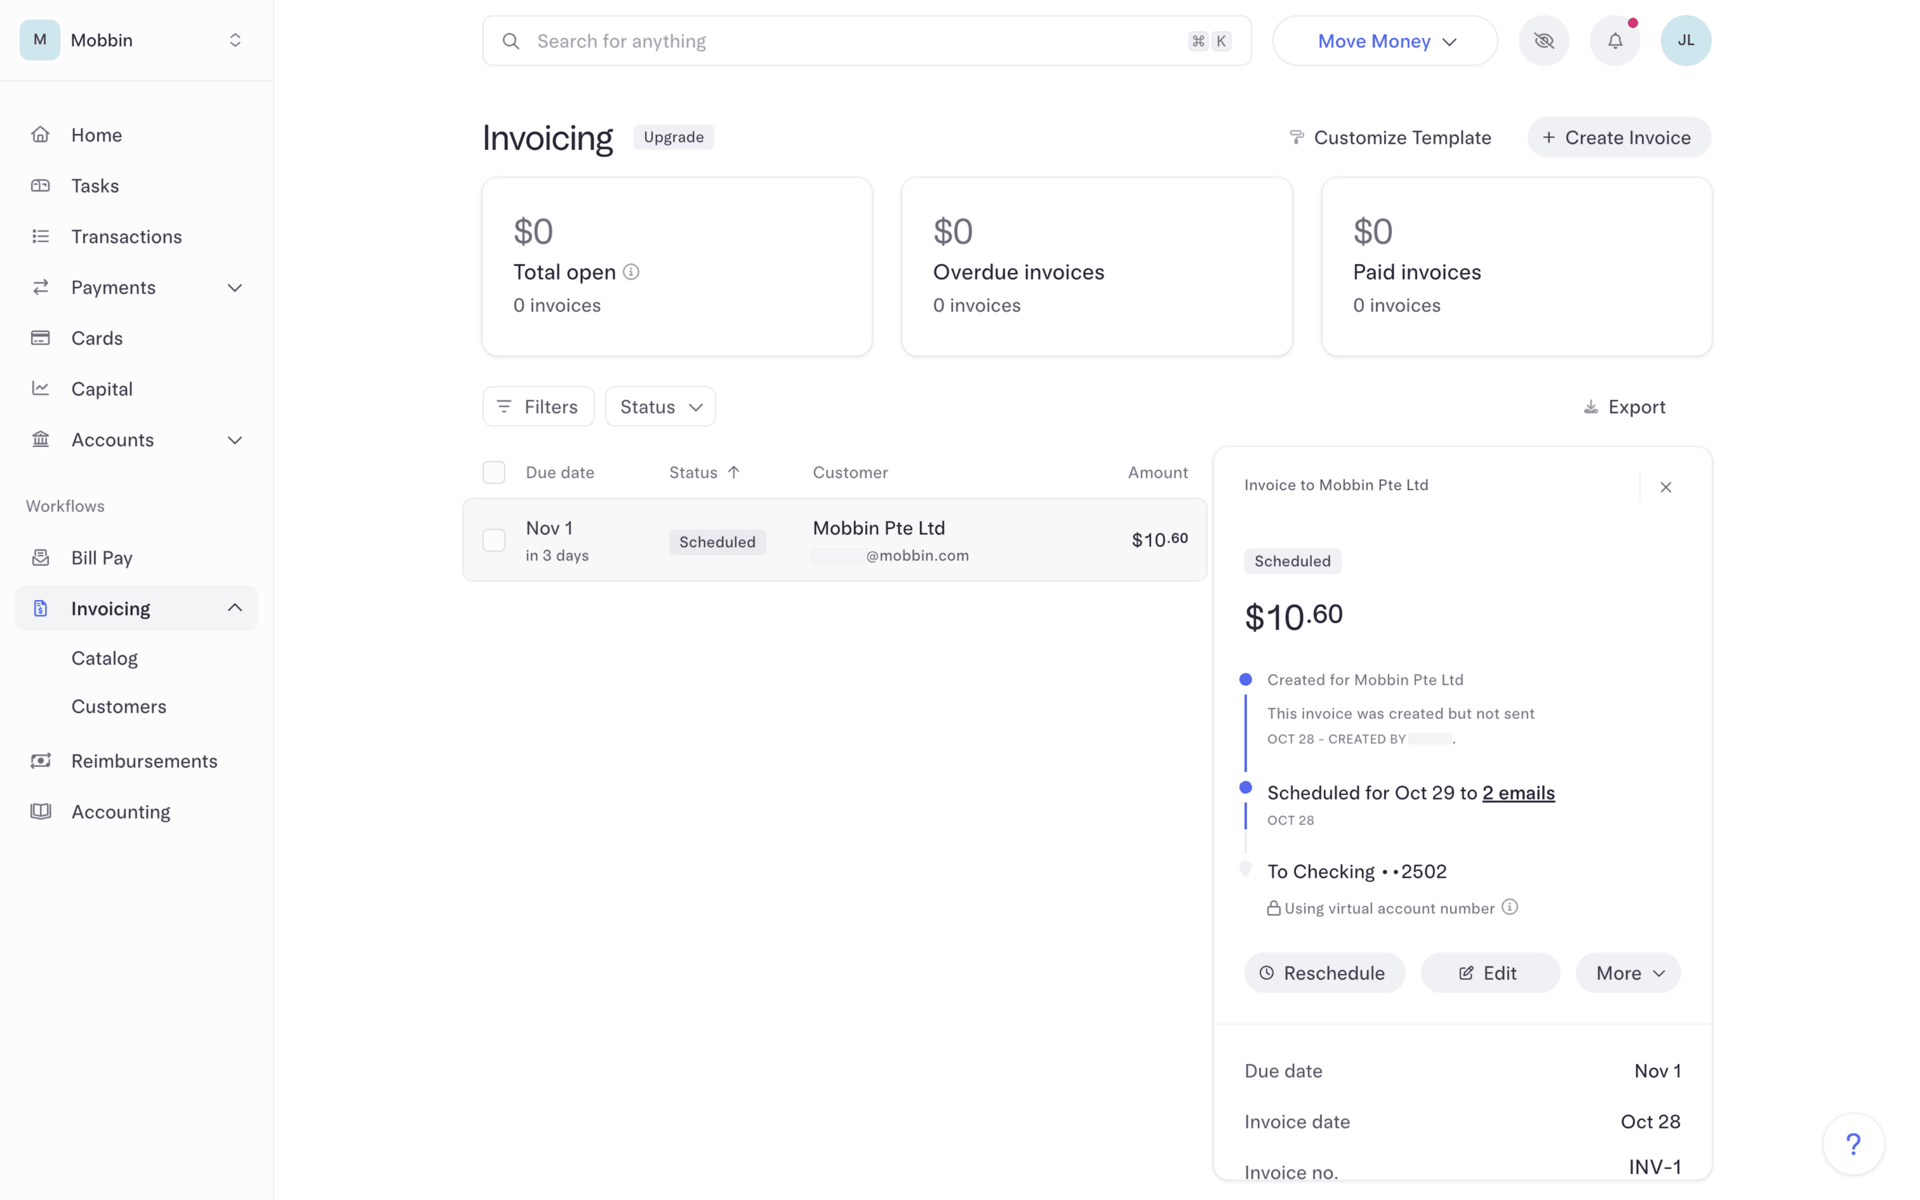Viewport: 1920px width, 1200px height.
Task: Click the Capital chart icon
Action: (x=40, y=388)
